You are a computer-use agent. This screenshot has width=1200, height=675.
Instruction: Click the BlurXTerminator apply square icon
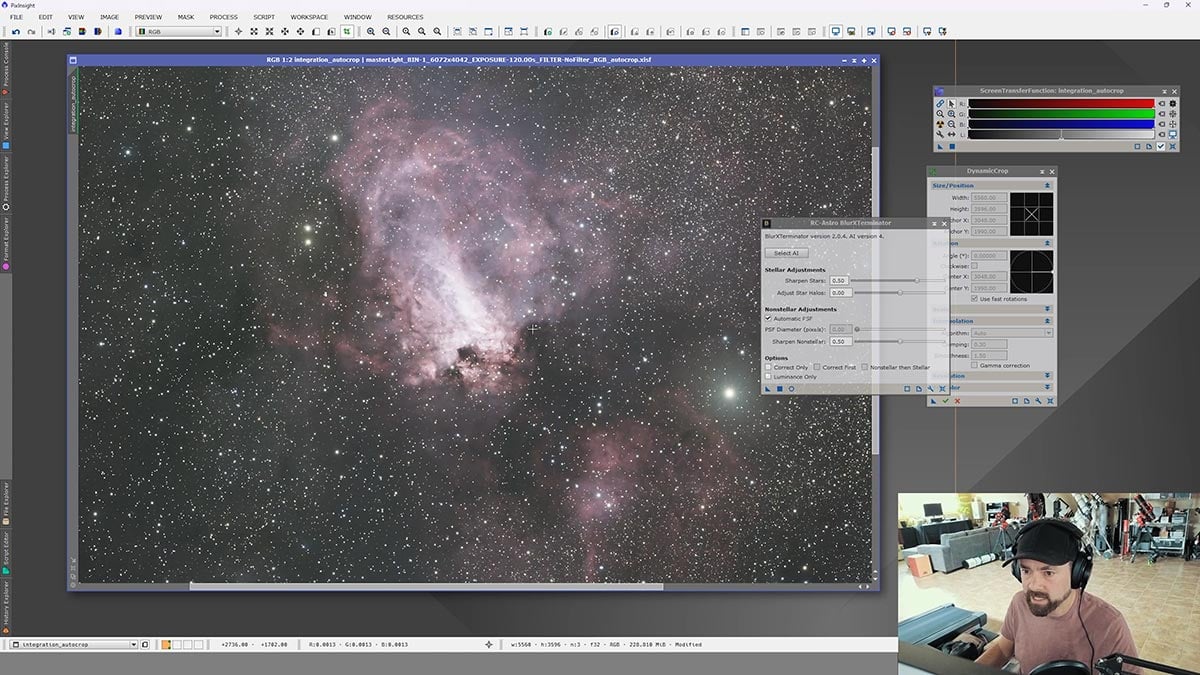tap(779, 388)
